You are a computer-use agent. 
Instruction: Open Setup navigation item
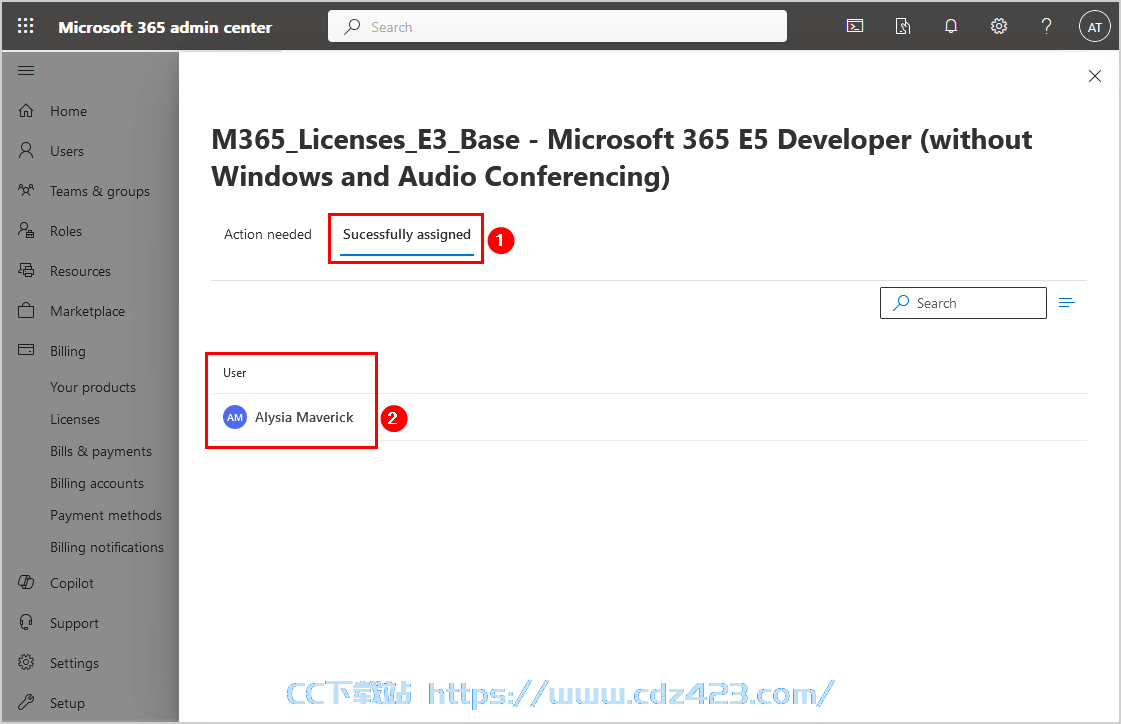pyautogui.click(x=67, y=703)
